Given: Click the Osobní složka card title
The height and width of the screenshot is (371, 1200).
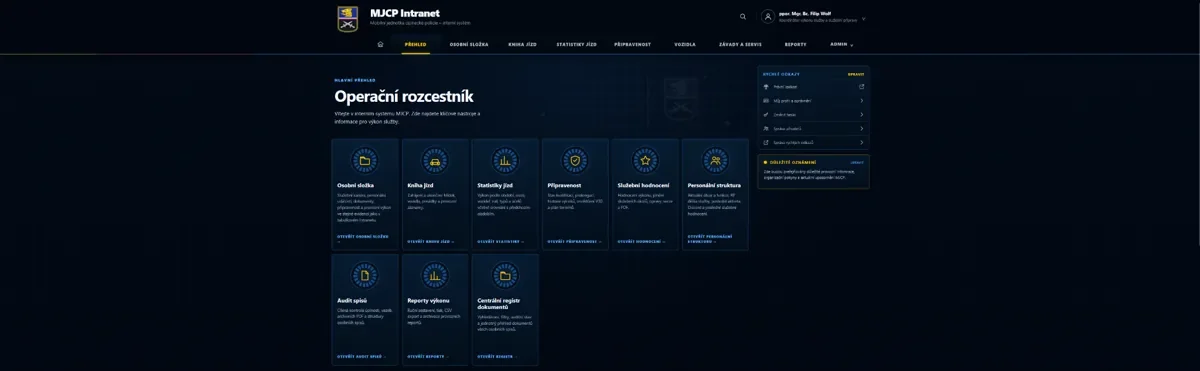Looking at the screenshot, I should 356,185.
